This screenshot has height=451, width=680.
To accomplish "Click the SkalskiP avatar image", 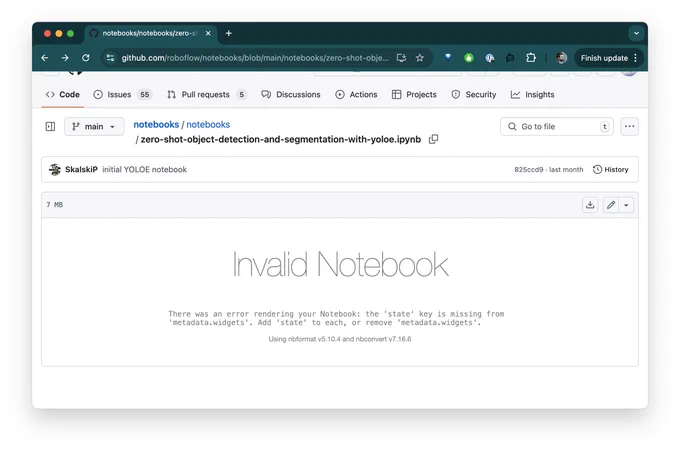I will [55, 170].
